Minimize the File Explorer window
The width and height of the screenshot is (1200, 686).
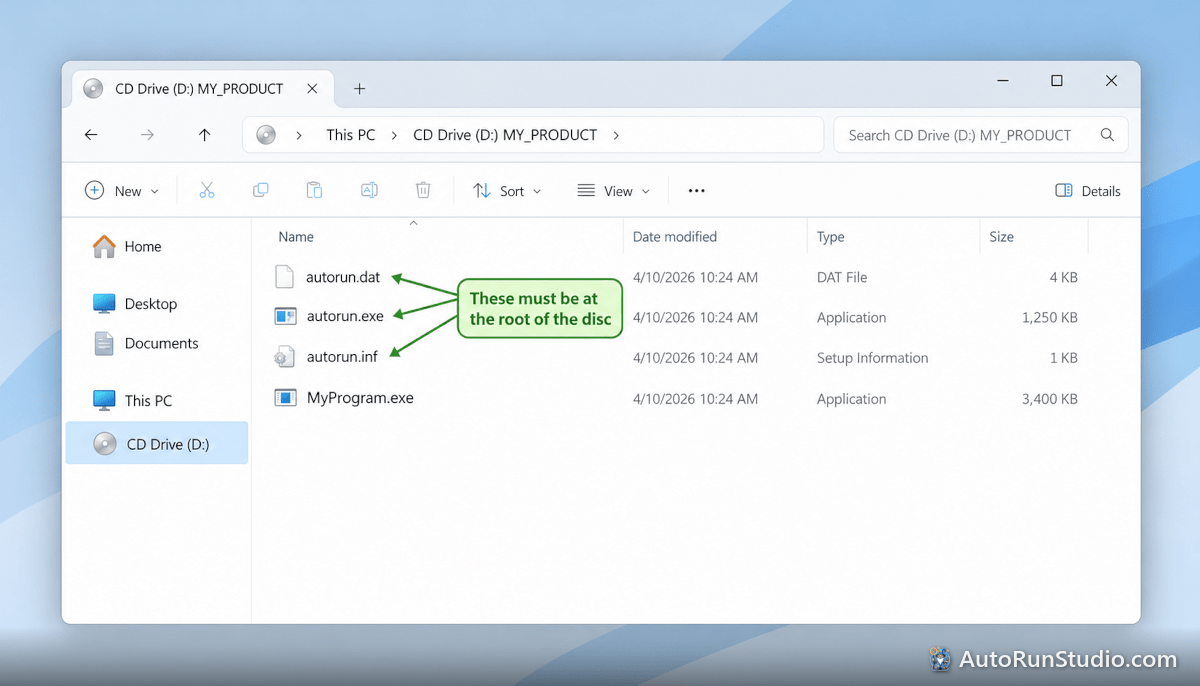[1002, 81]
